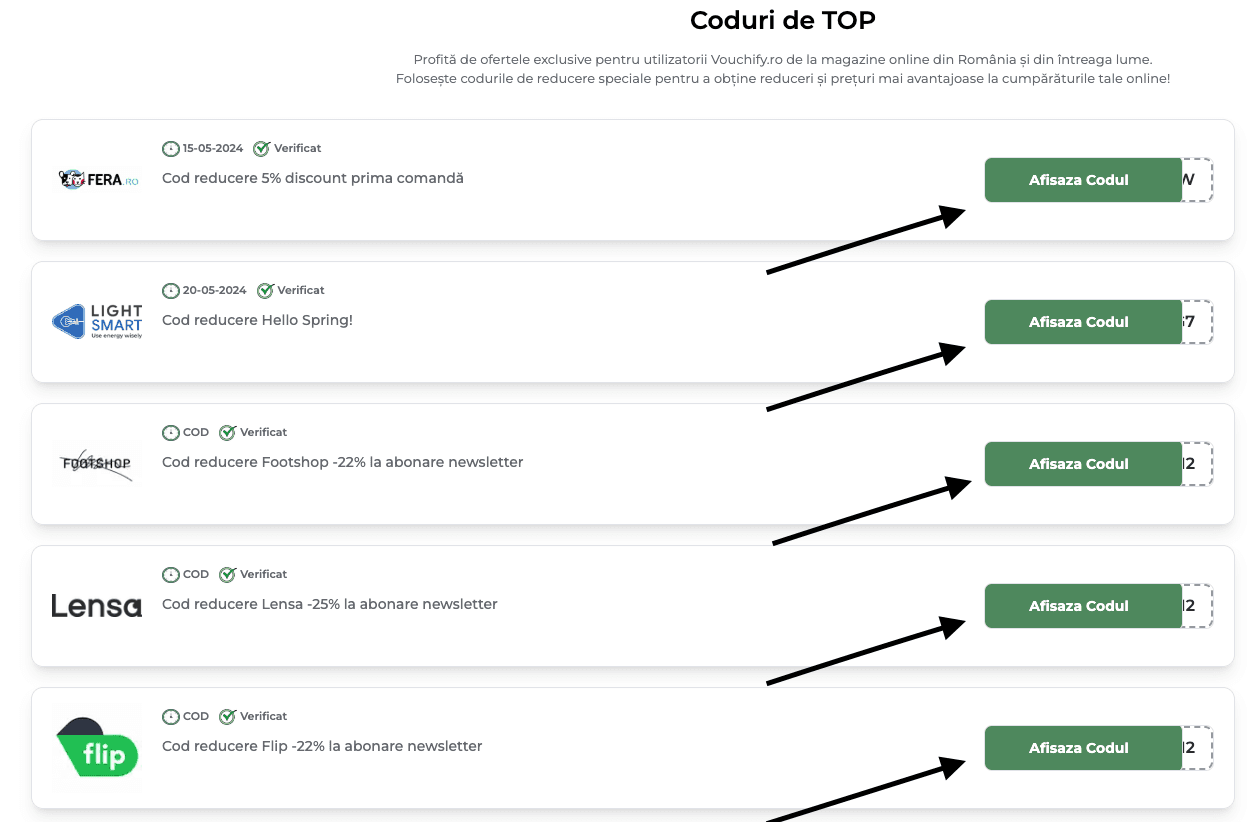Click the Verificat checkmark on the Flip offer
1247x822 pixels.
click(227, 716)
